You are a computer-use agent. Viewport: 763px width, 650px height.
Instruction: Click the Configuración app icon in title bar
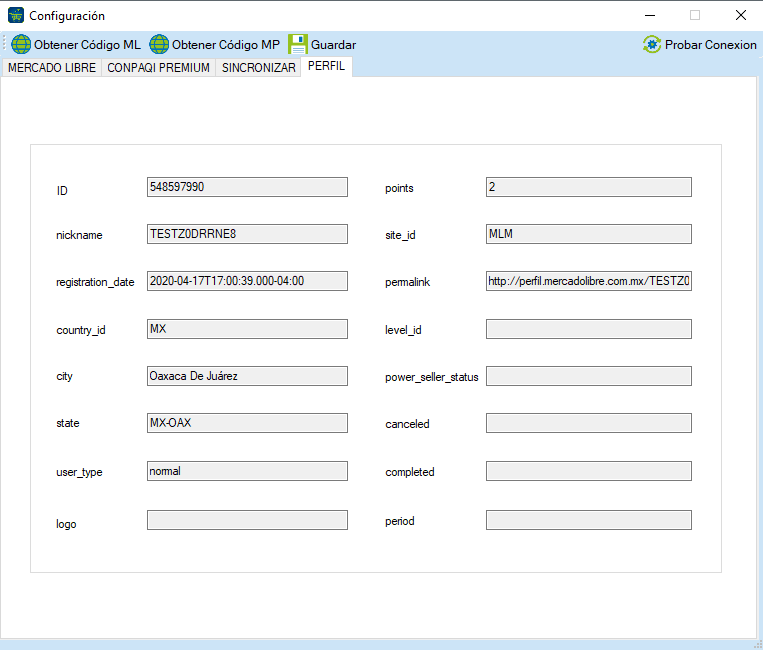click(x=16, y=16)
